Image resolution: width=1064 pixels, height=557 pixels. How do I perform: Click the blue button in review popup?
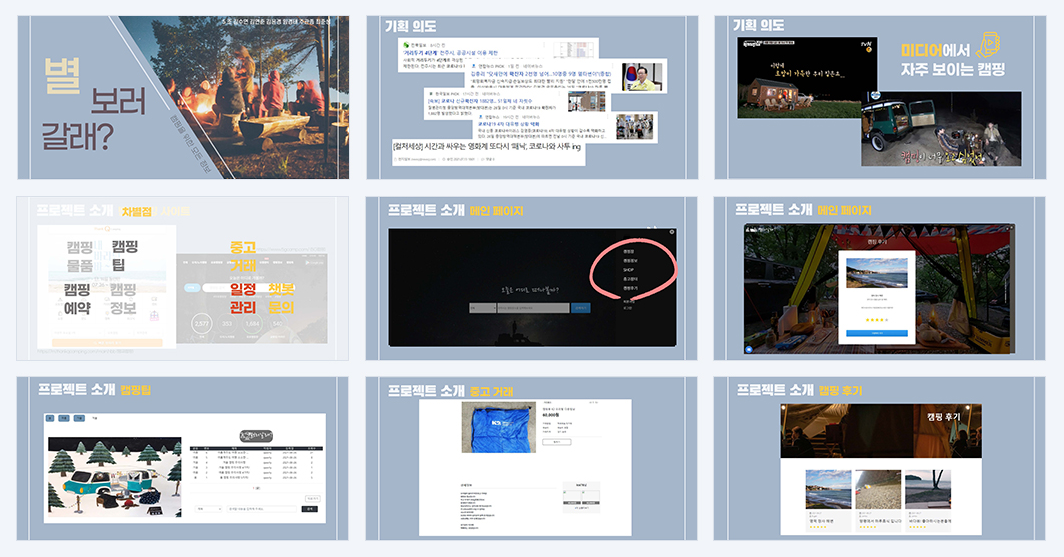877,333
